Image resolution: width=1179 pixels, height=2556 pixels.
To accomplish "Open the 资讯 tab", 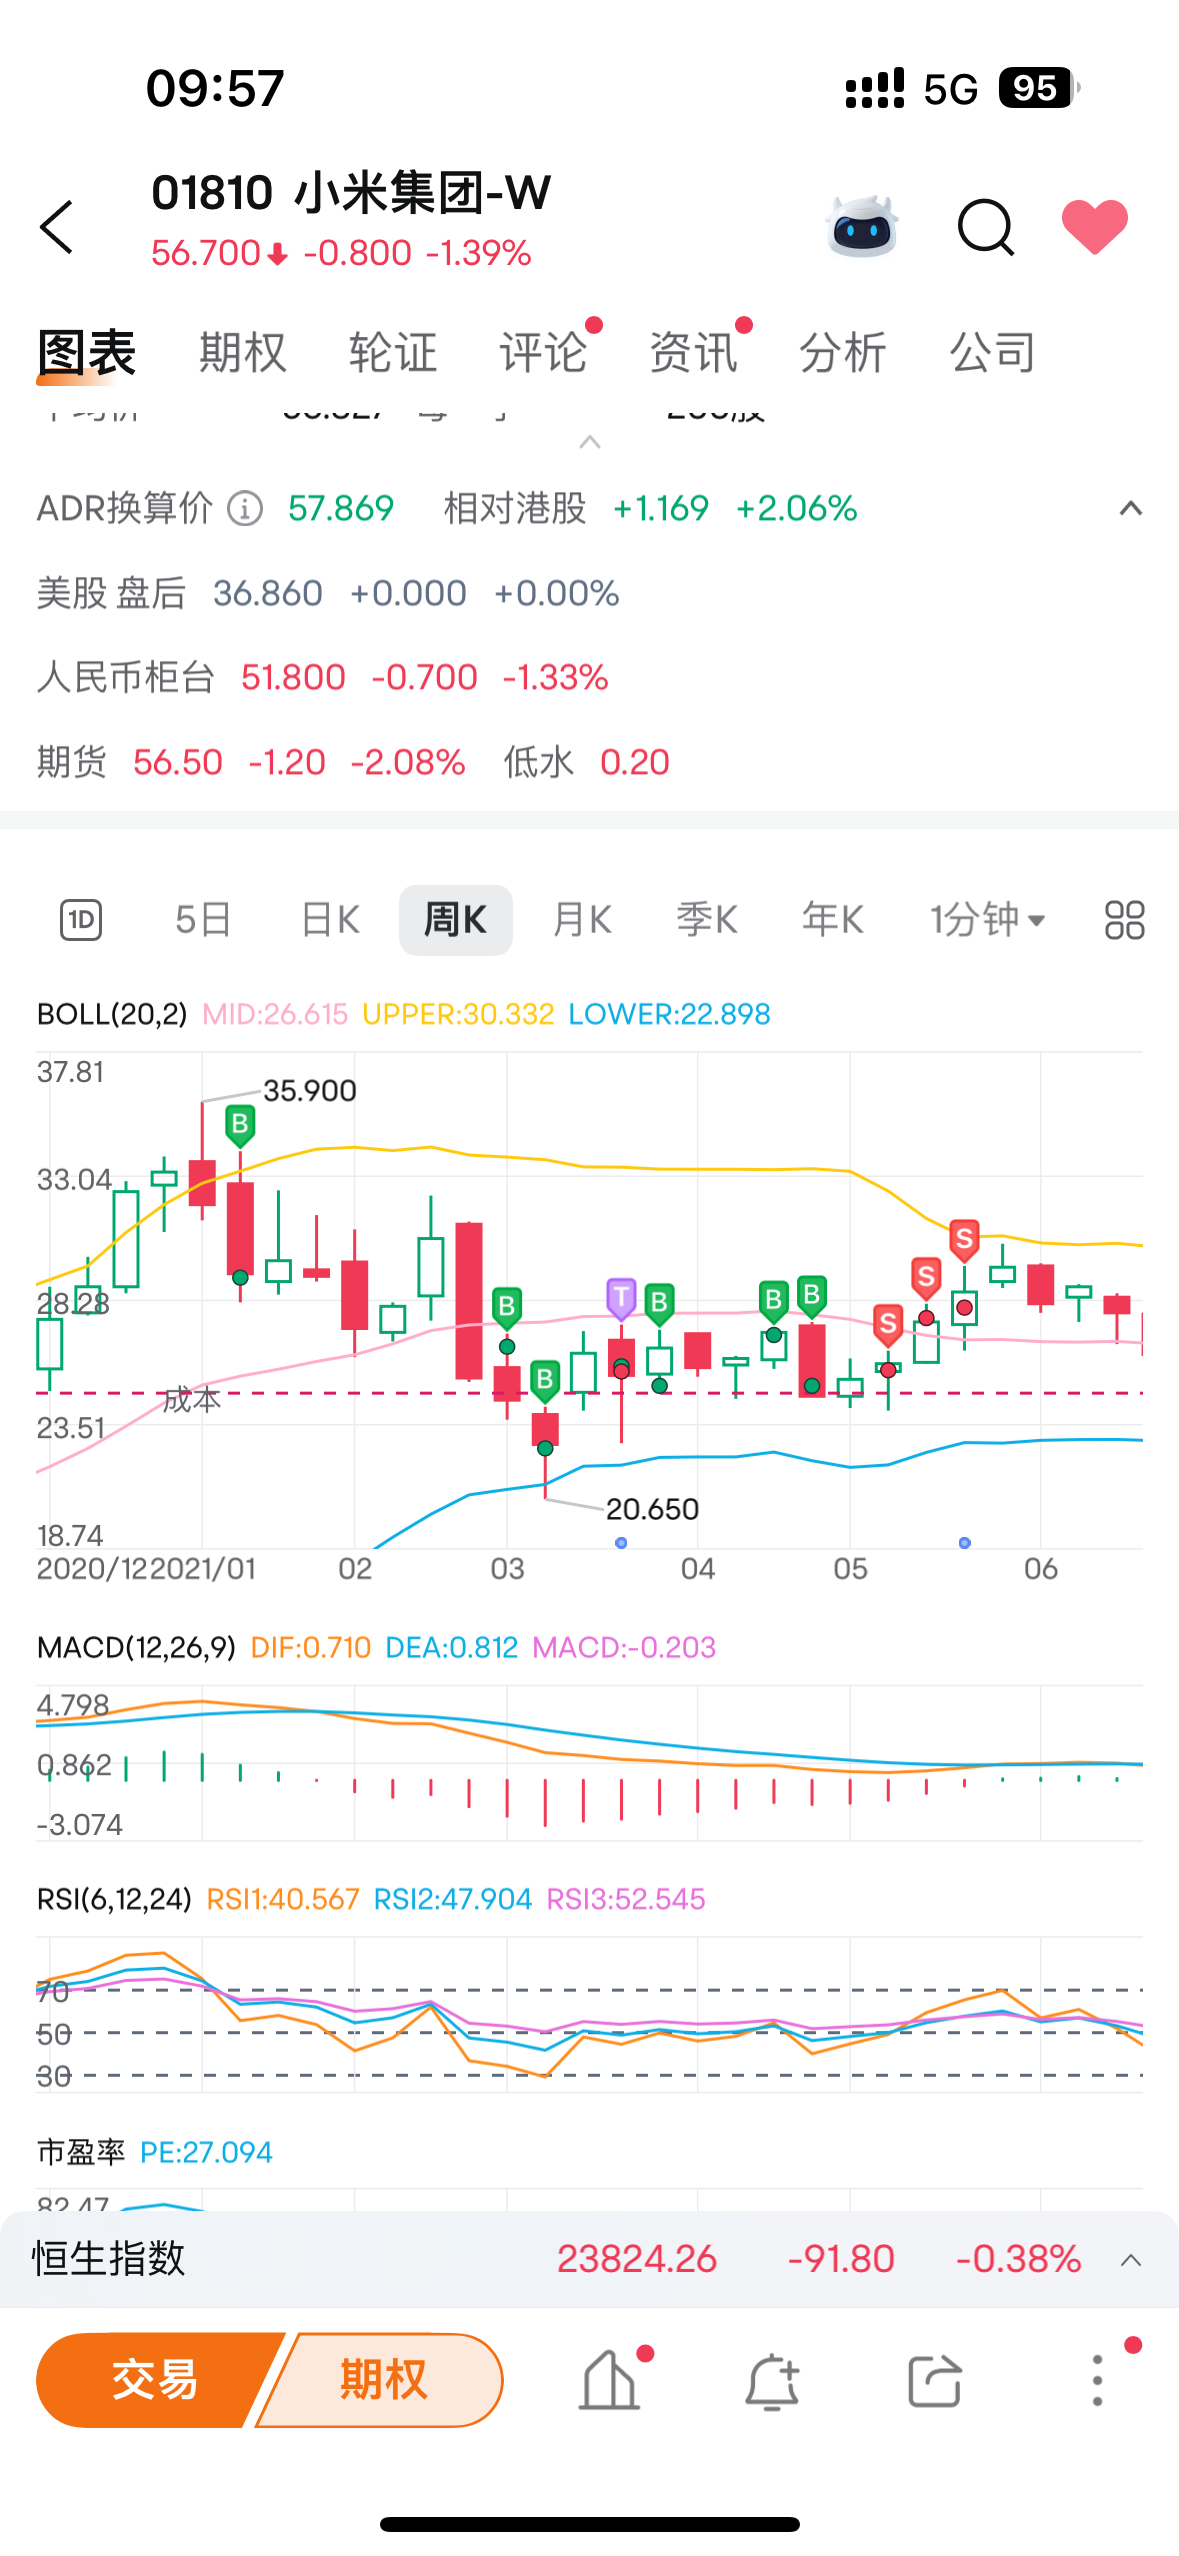I will point(693,353).
